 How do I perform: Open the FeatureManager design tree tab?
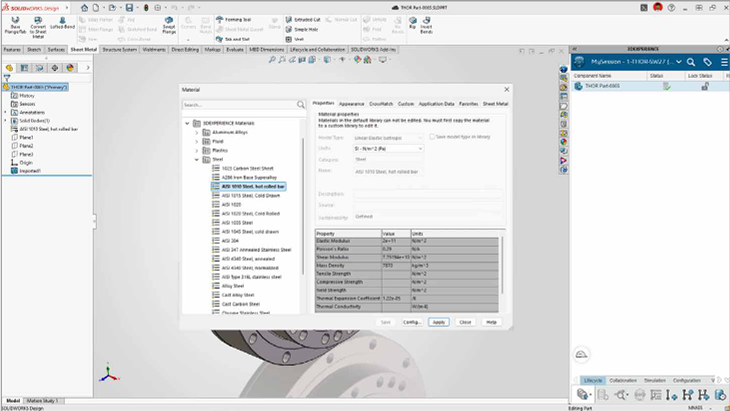(9, 67)
